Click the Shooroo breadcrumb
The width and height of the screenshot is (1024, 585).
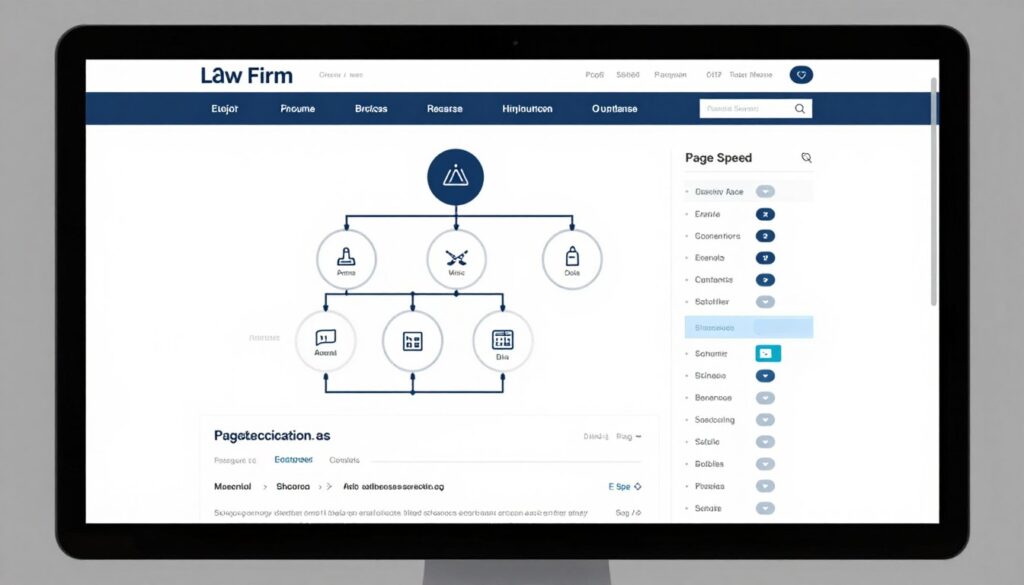pyautogui.click(x=293, y=486)
